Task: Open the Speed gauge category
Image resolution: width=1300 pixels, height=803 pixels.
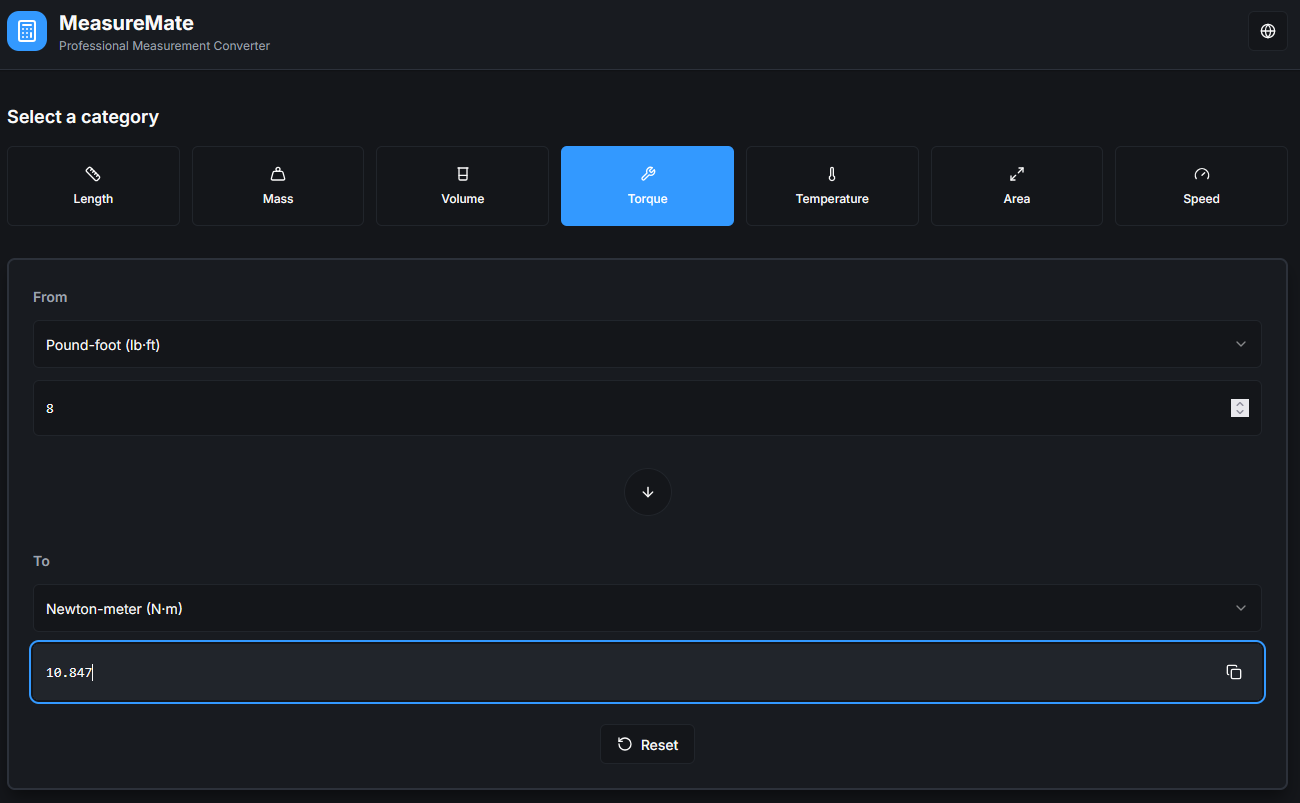Action: click(x=1201, y=186)
